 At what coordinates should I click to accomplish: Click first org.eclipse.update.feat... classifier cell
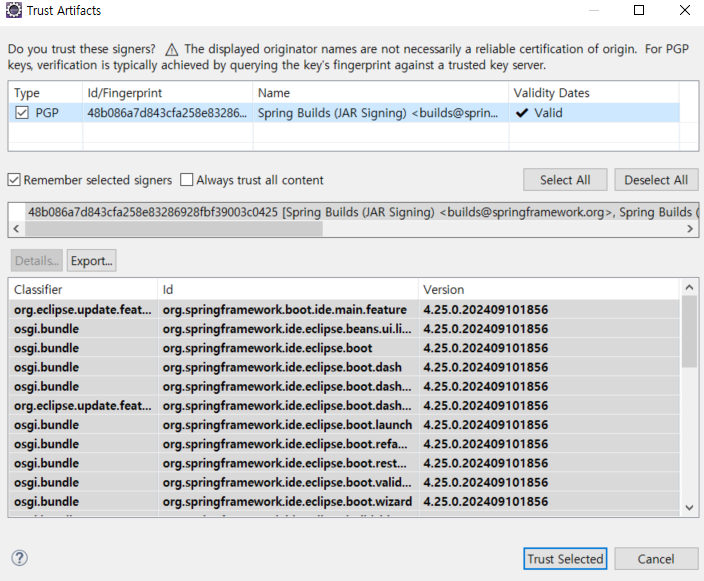[x=83, y=309]
